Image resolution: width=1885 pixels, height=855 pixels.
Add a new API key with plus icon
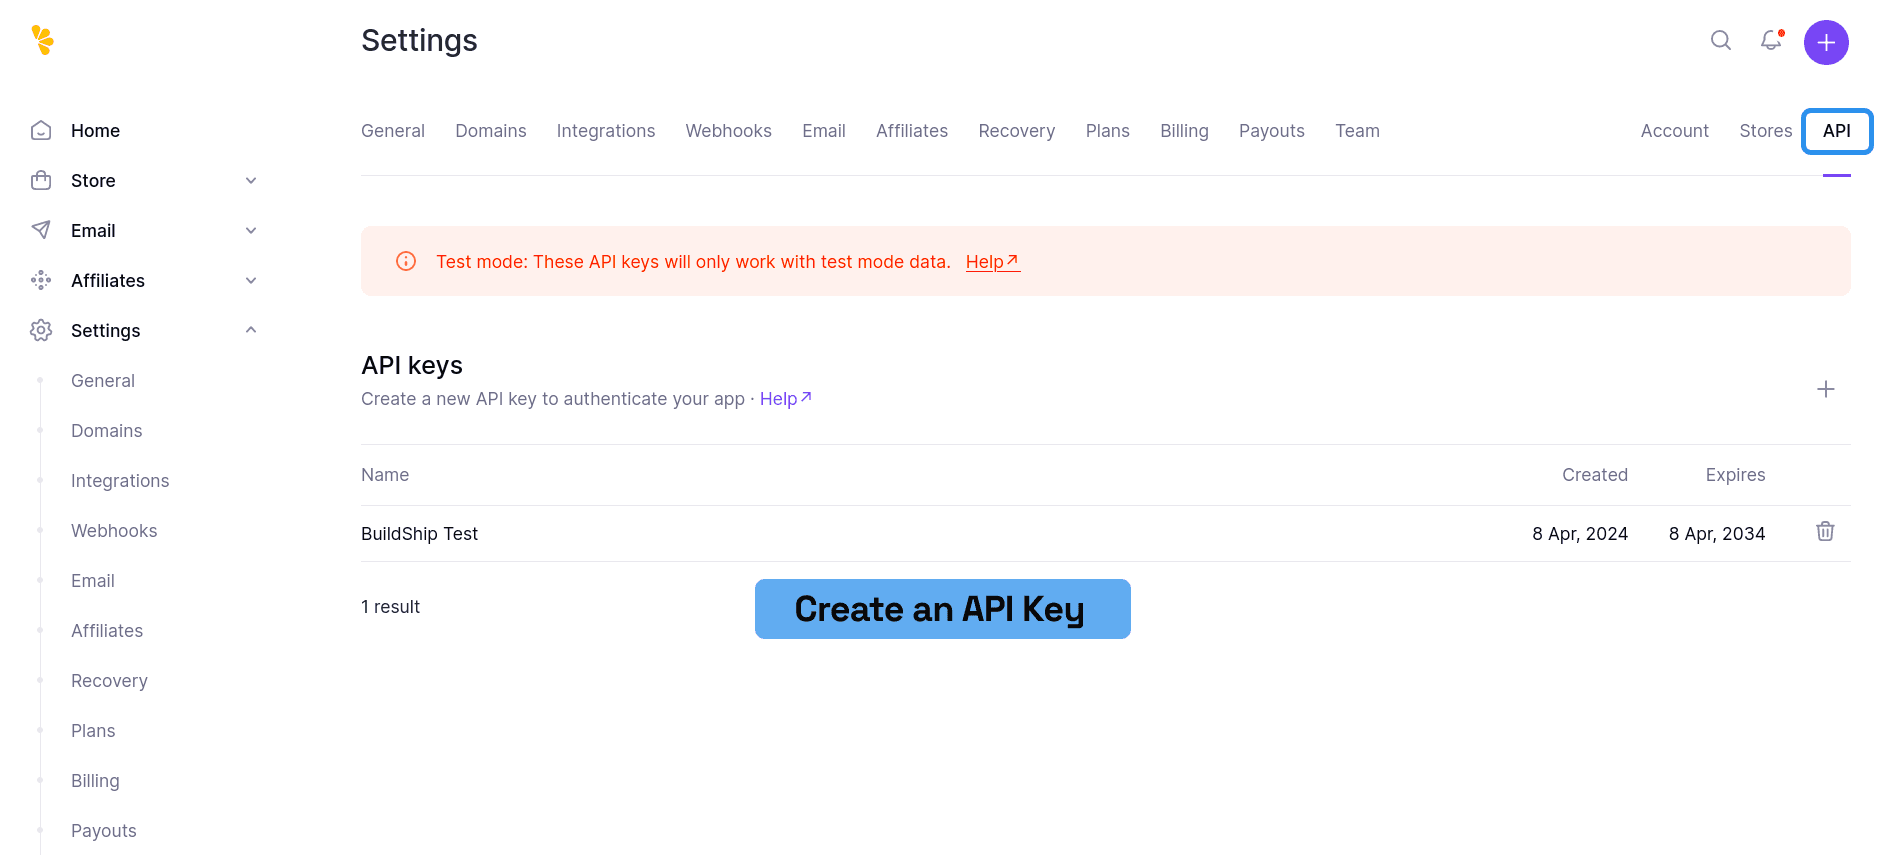coord(1825,389)
